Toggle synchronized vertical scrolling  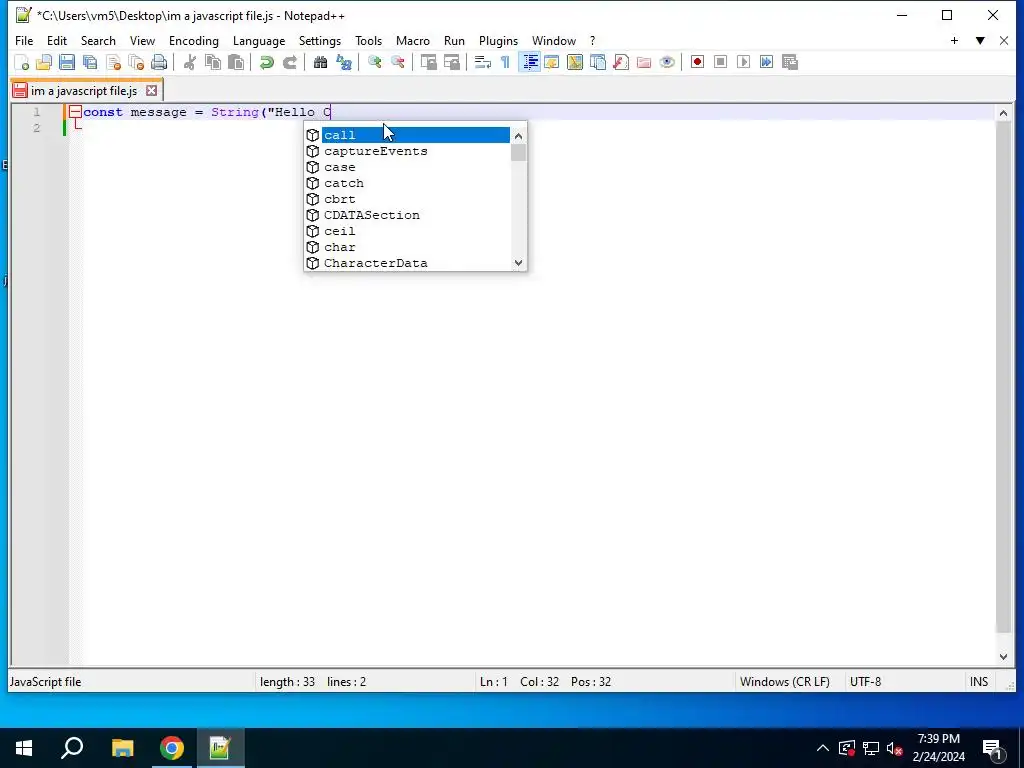428,62
